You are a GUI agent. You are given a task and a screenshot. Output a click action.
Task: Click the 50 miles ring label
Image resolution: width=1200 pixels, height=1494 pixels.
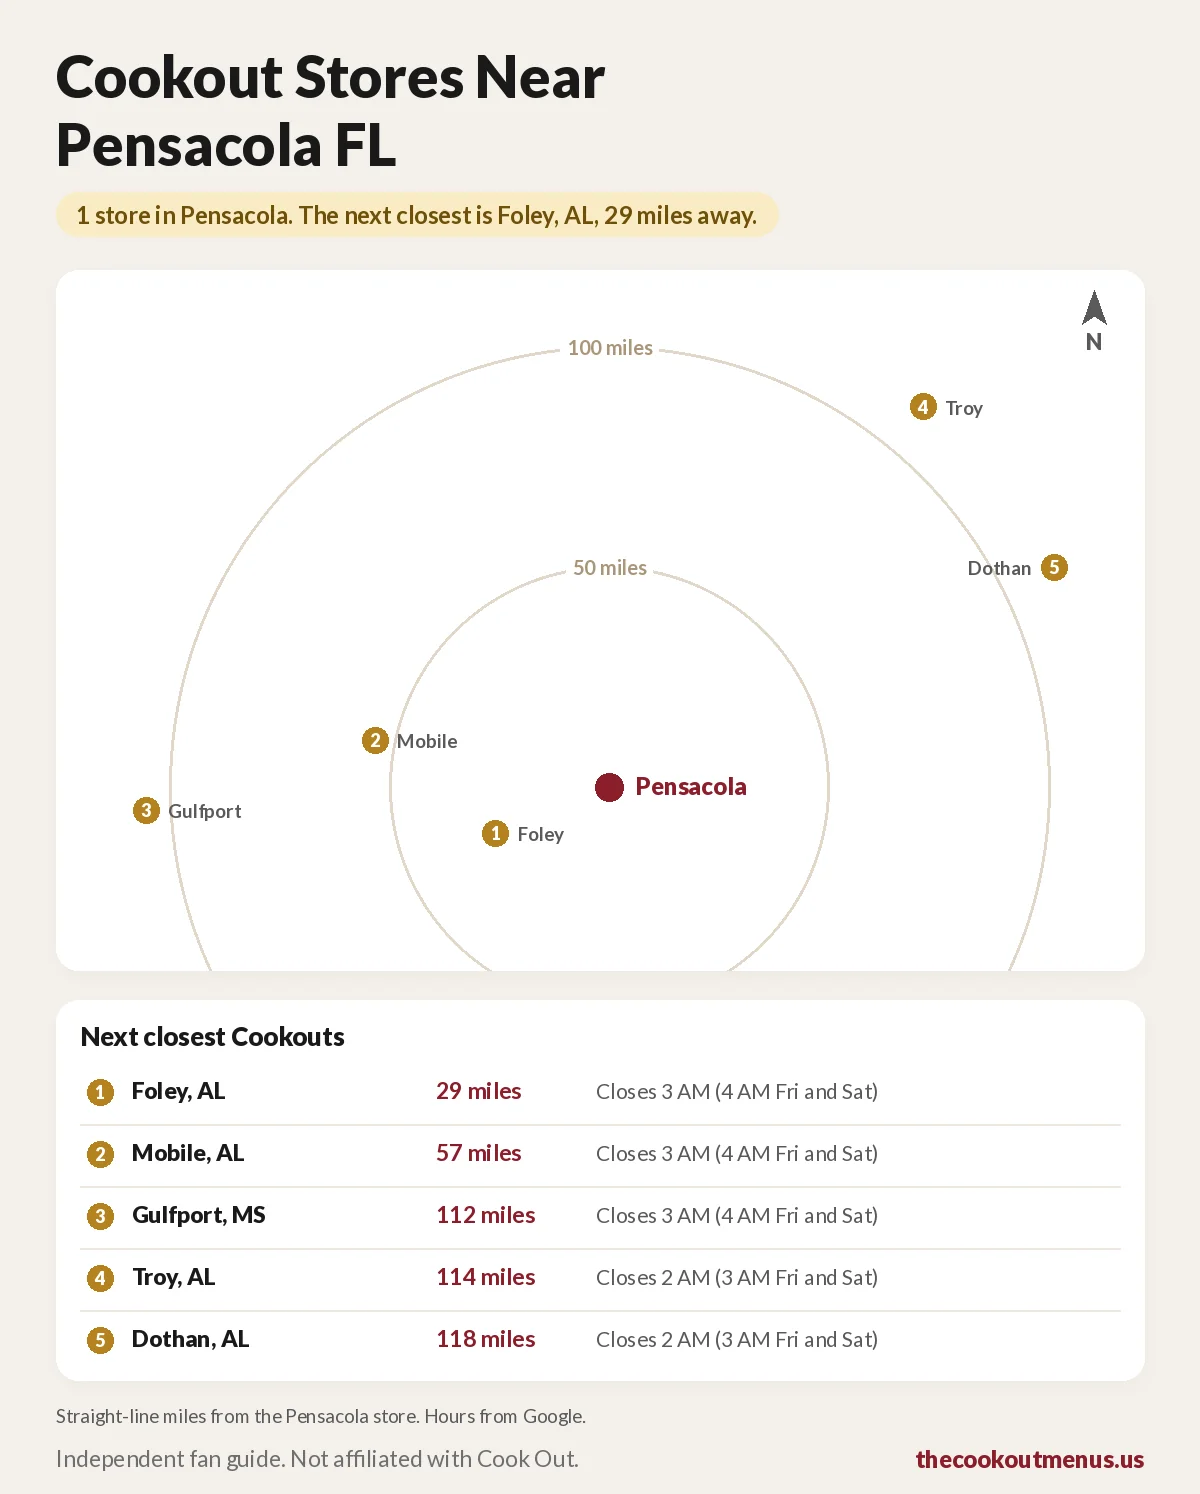[610, 568]
